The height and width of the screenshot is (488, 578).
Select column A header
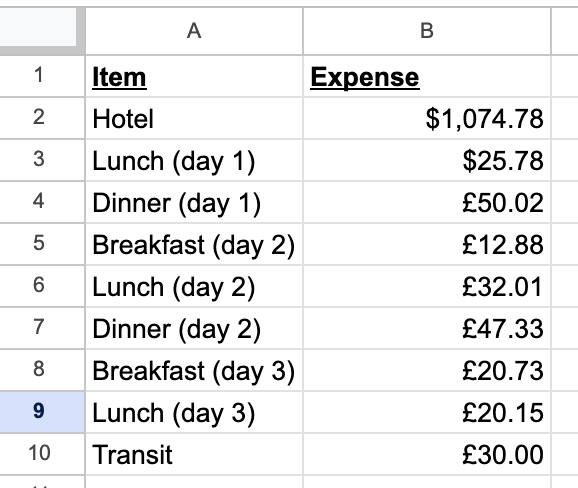[194, 31]
